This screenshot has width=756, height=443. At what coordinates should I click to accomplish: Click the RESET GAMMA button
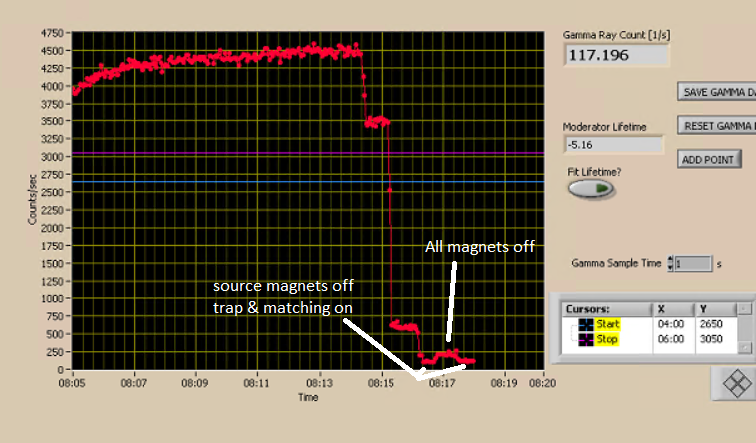click(x=716, y=126)
